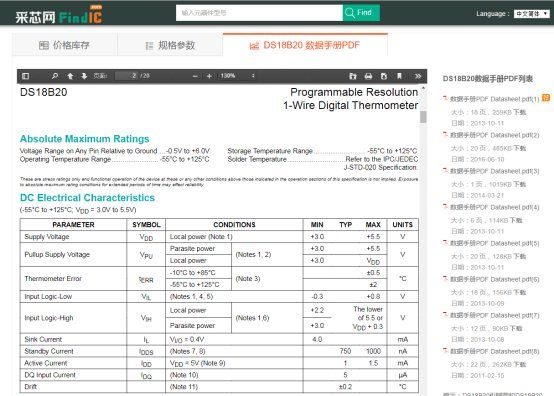Image resolution: width=554 pixels, height=396 pixels.
Task: Click the green Find search button
Action: pyautogui.click(x=361, y=13)
